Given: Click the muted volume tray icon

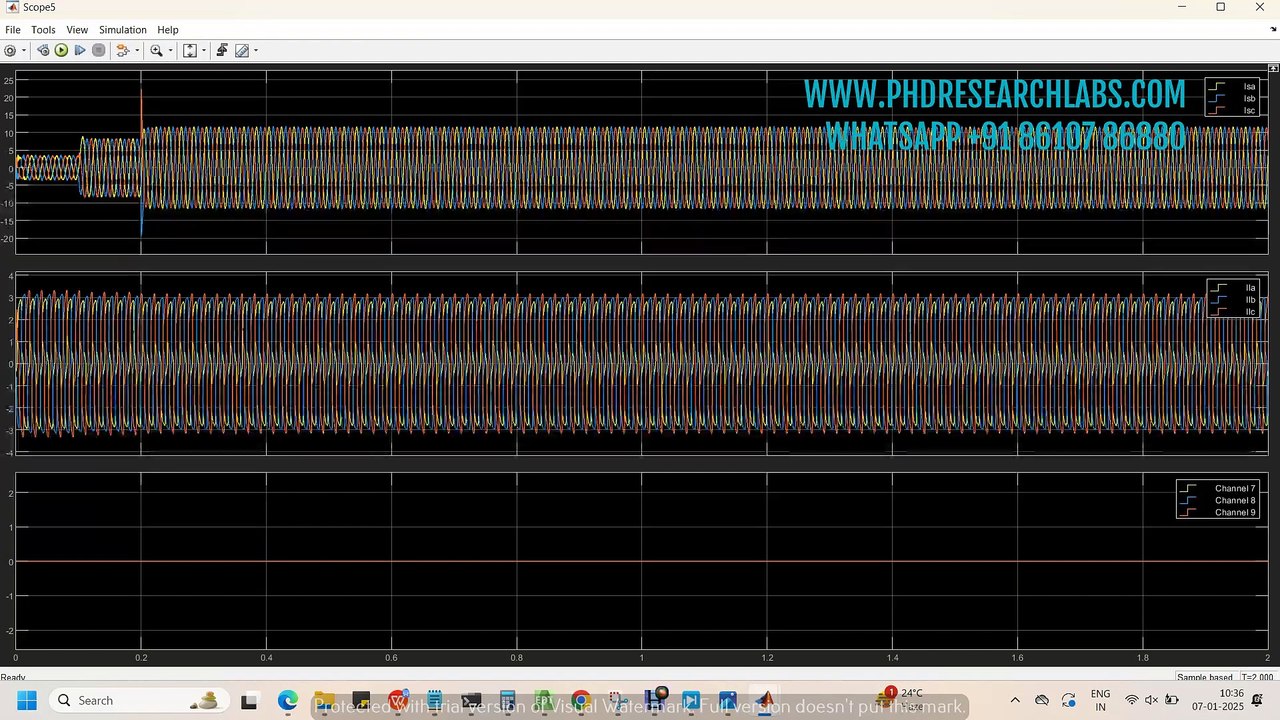Looking at the screenshot, I should point(1152,700).
